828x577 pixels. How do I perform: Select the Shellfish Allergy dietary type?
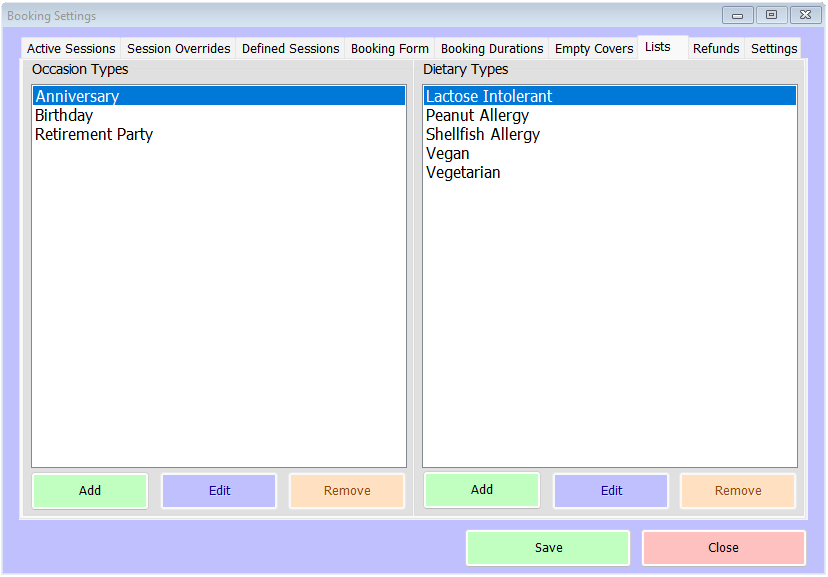coord(483,134)
